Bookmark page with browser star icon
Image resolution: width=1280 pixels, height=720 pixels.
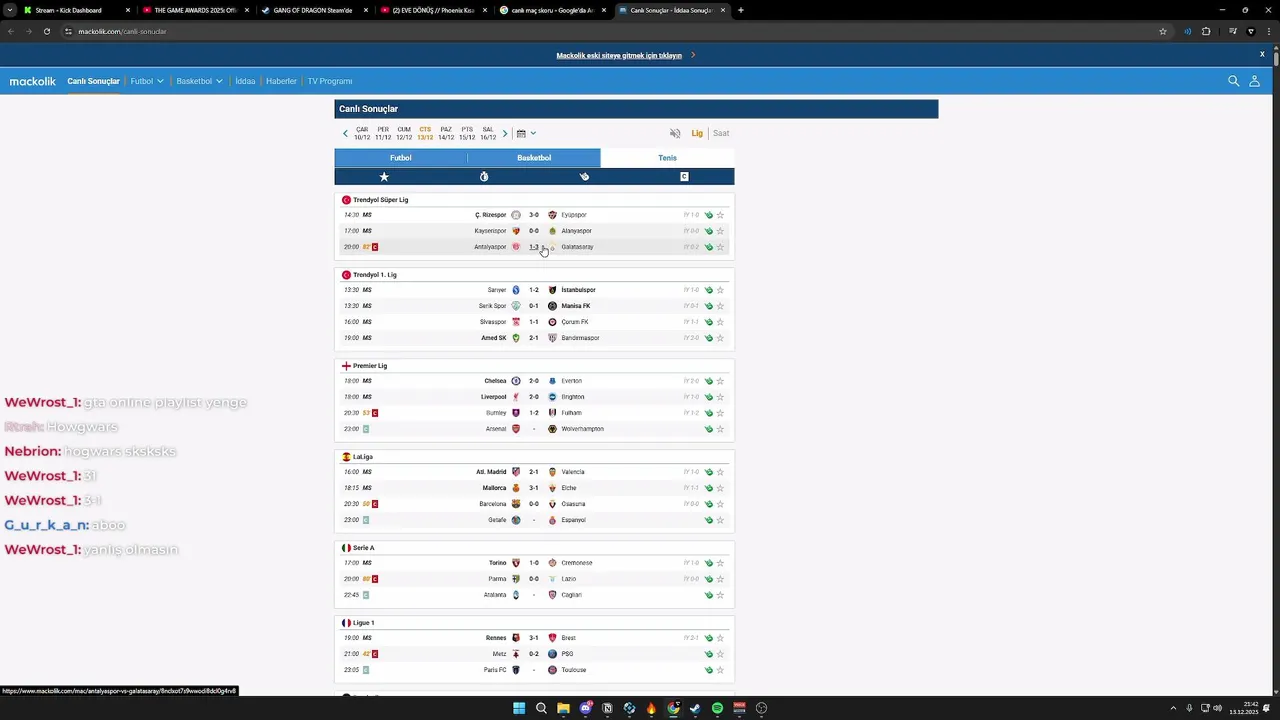(1162, 31)
